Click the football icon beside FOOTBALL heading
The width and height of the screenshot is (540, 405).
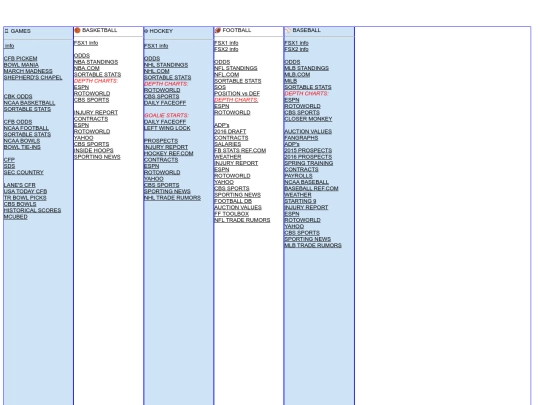218,30
